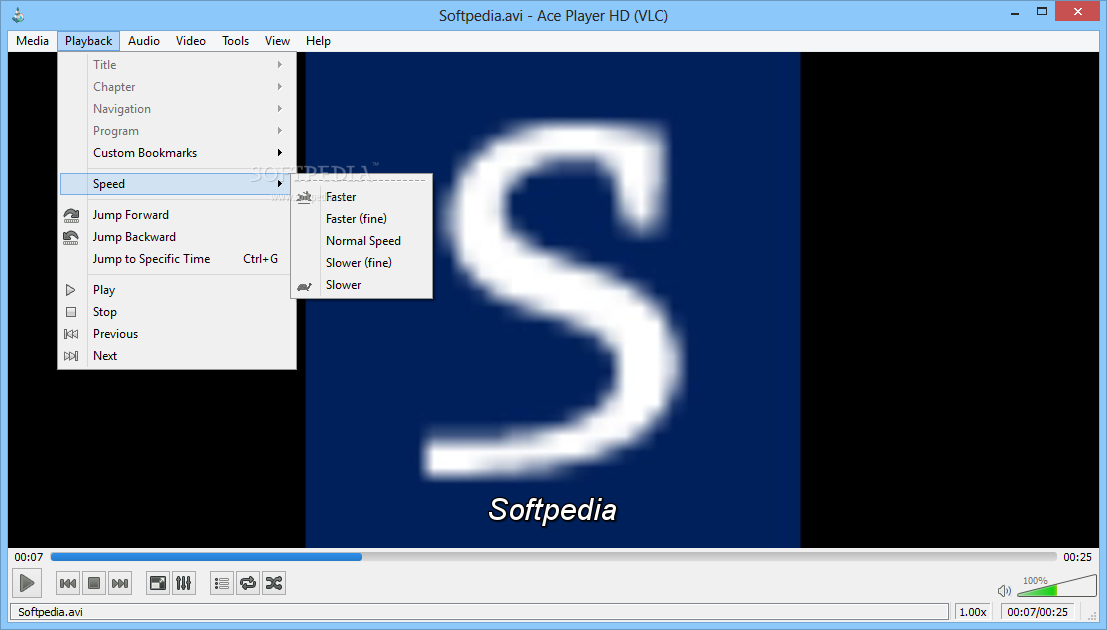The height and width of the screenshot is (630, 1107).
Task: Choose Slower (fine) speed option
Action: (x=361, y=263)
